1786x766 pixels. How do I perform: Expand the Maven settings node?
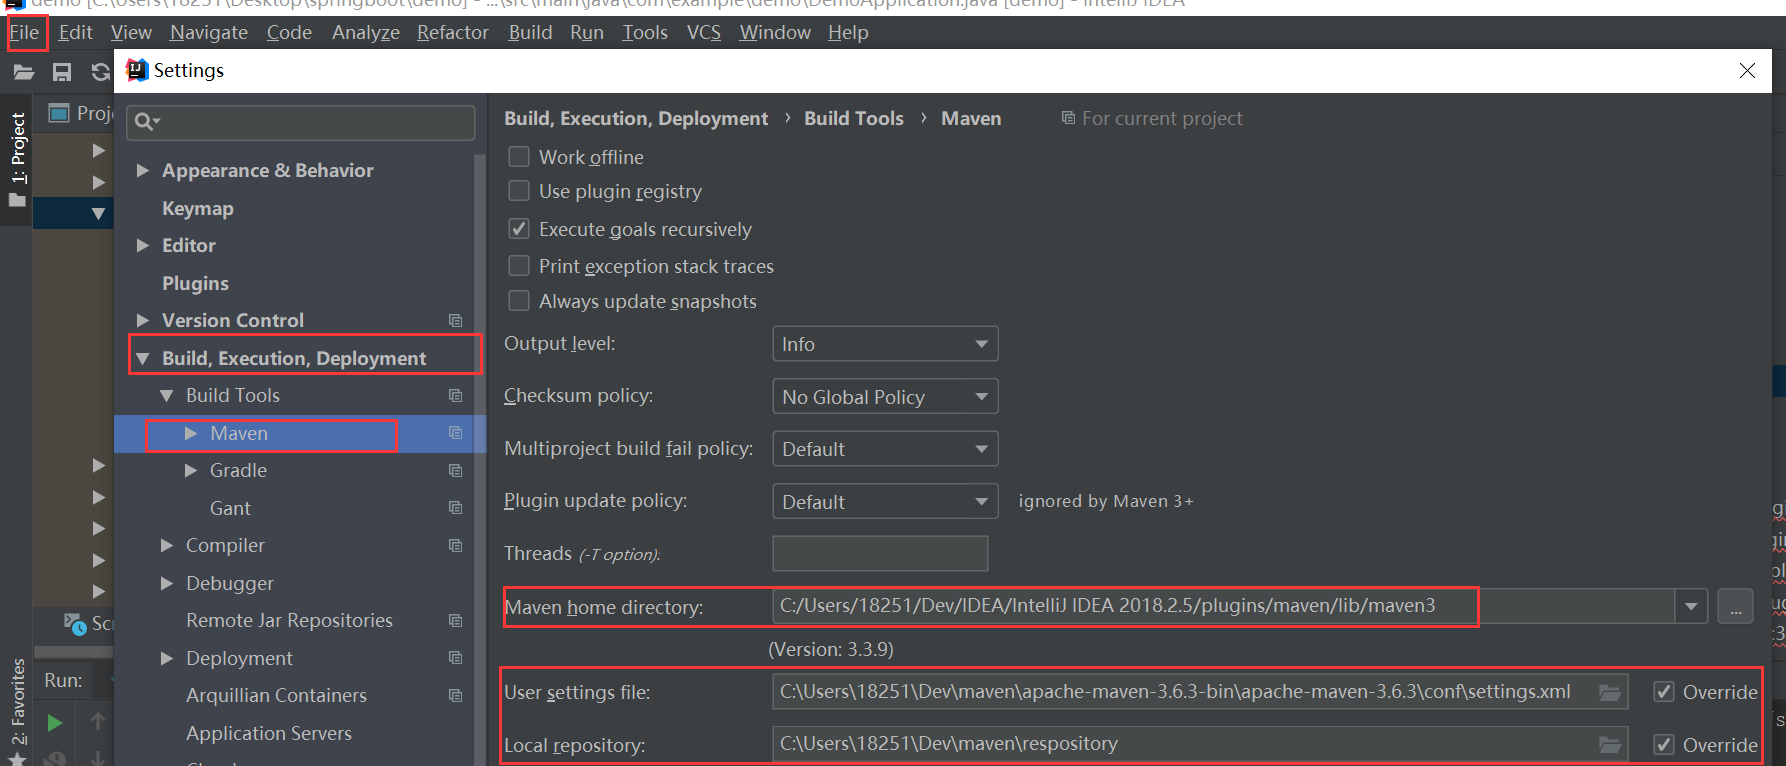coord(191,433)
